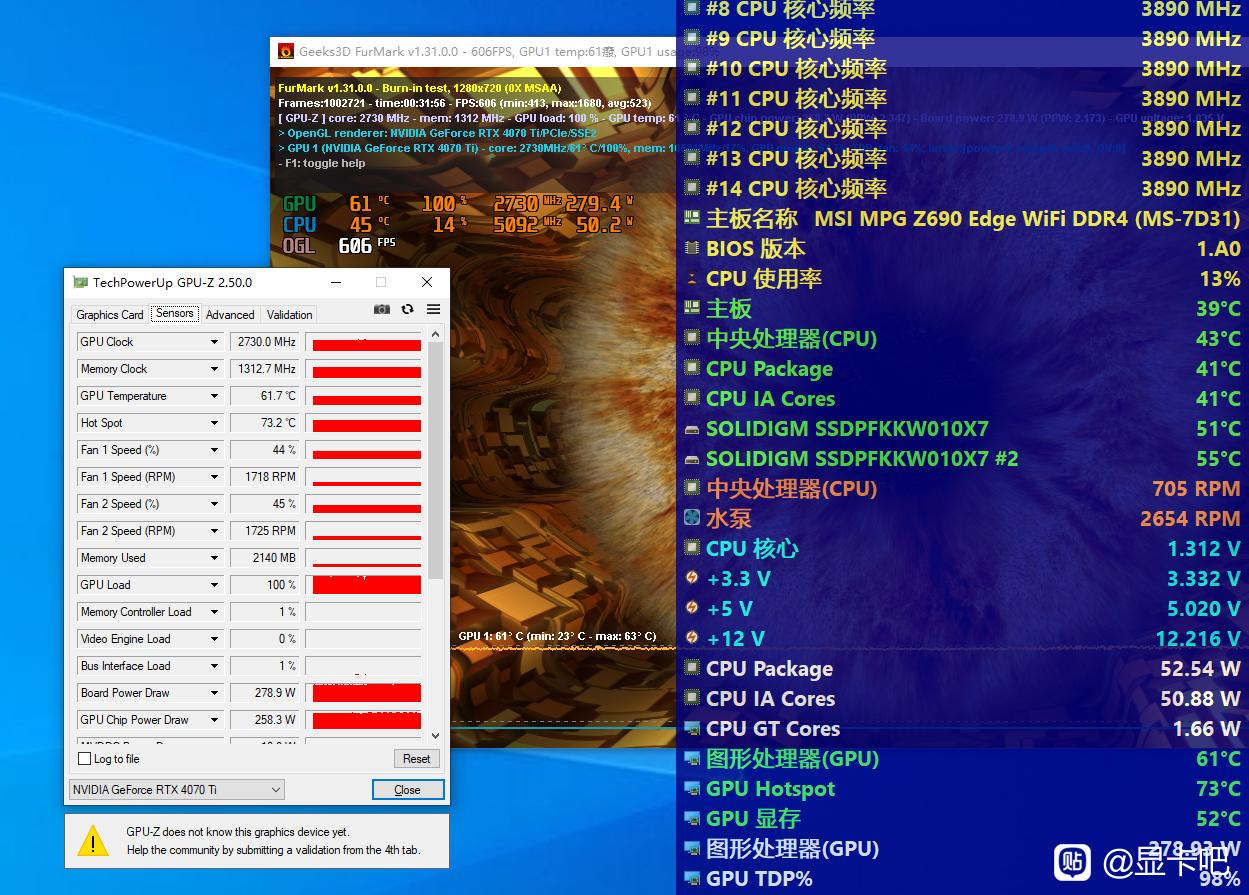
Task: Click the voltage icon beside +3.3 V
Action: pos(692,578)
